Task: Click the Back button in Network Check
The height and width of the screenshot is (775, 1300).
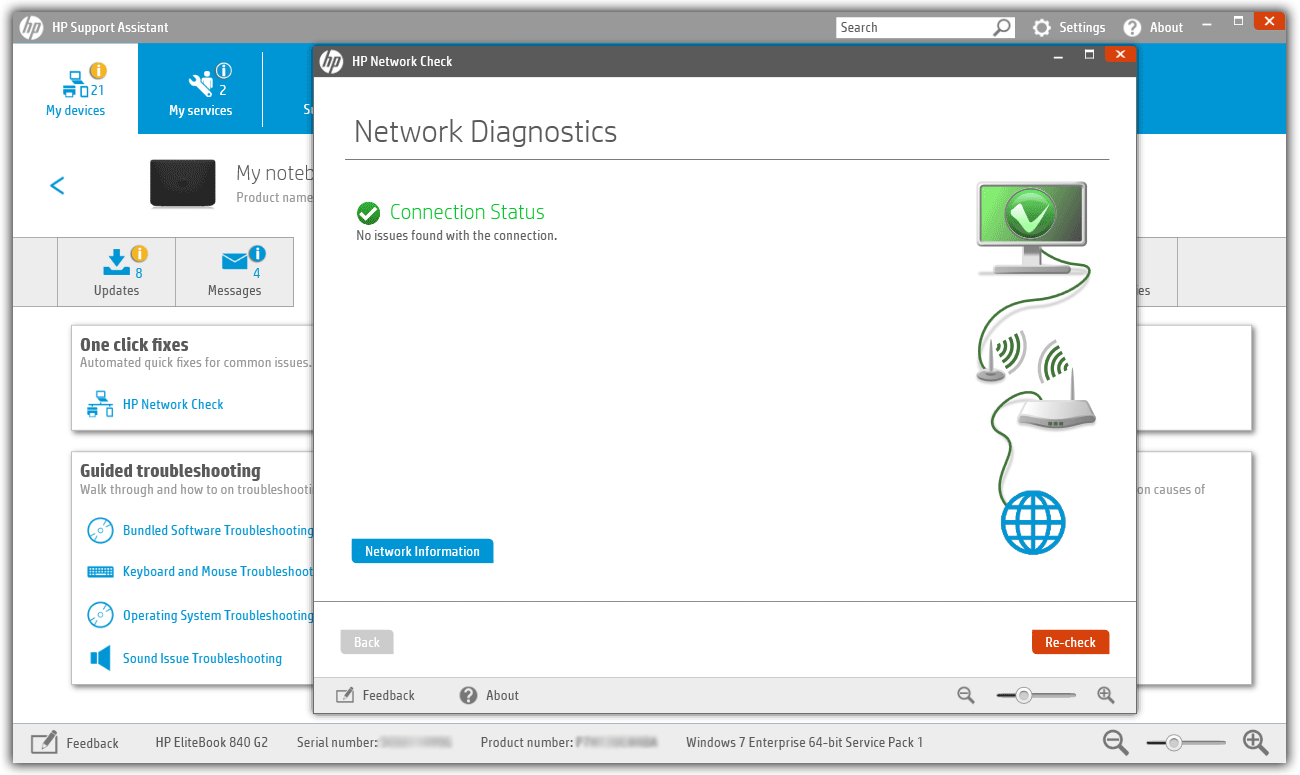Action: click(x=367, y=642)
